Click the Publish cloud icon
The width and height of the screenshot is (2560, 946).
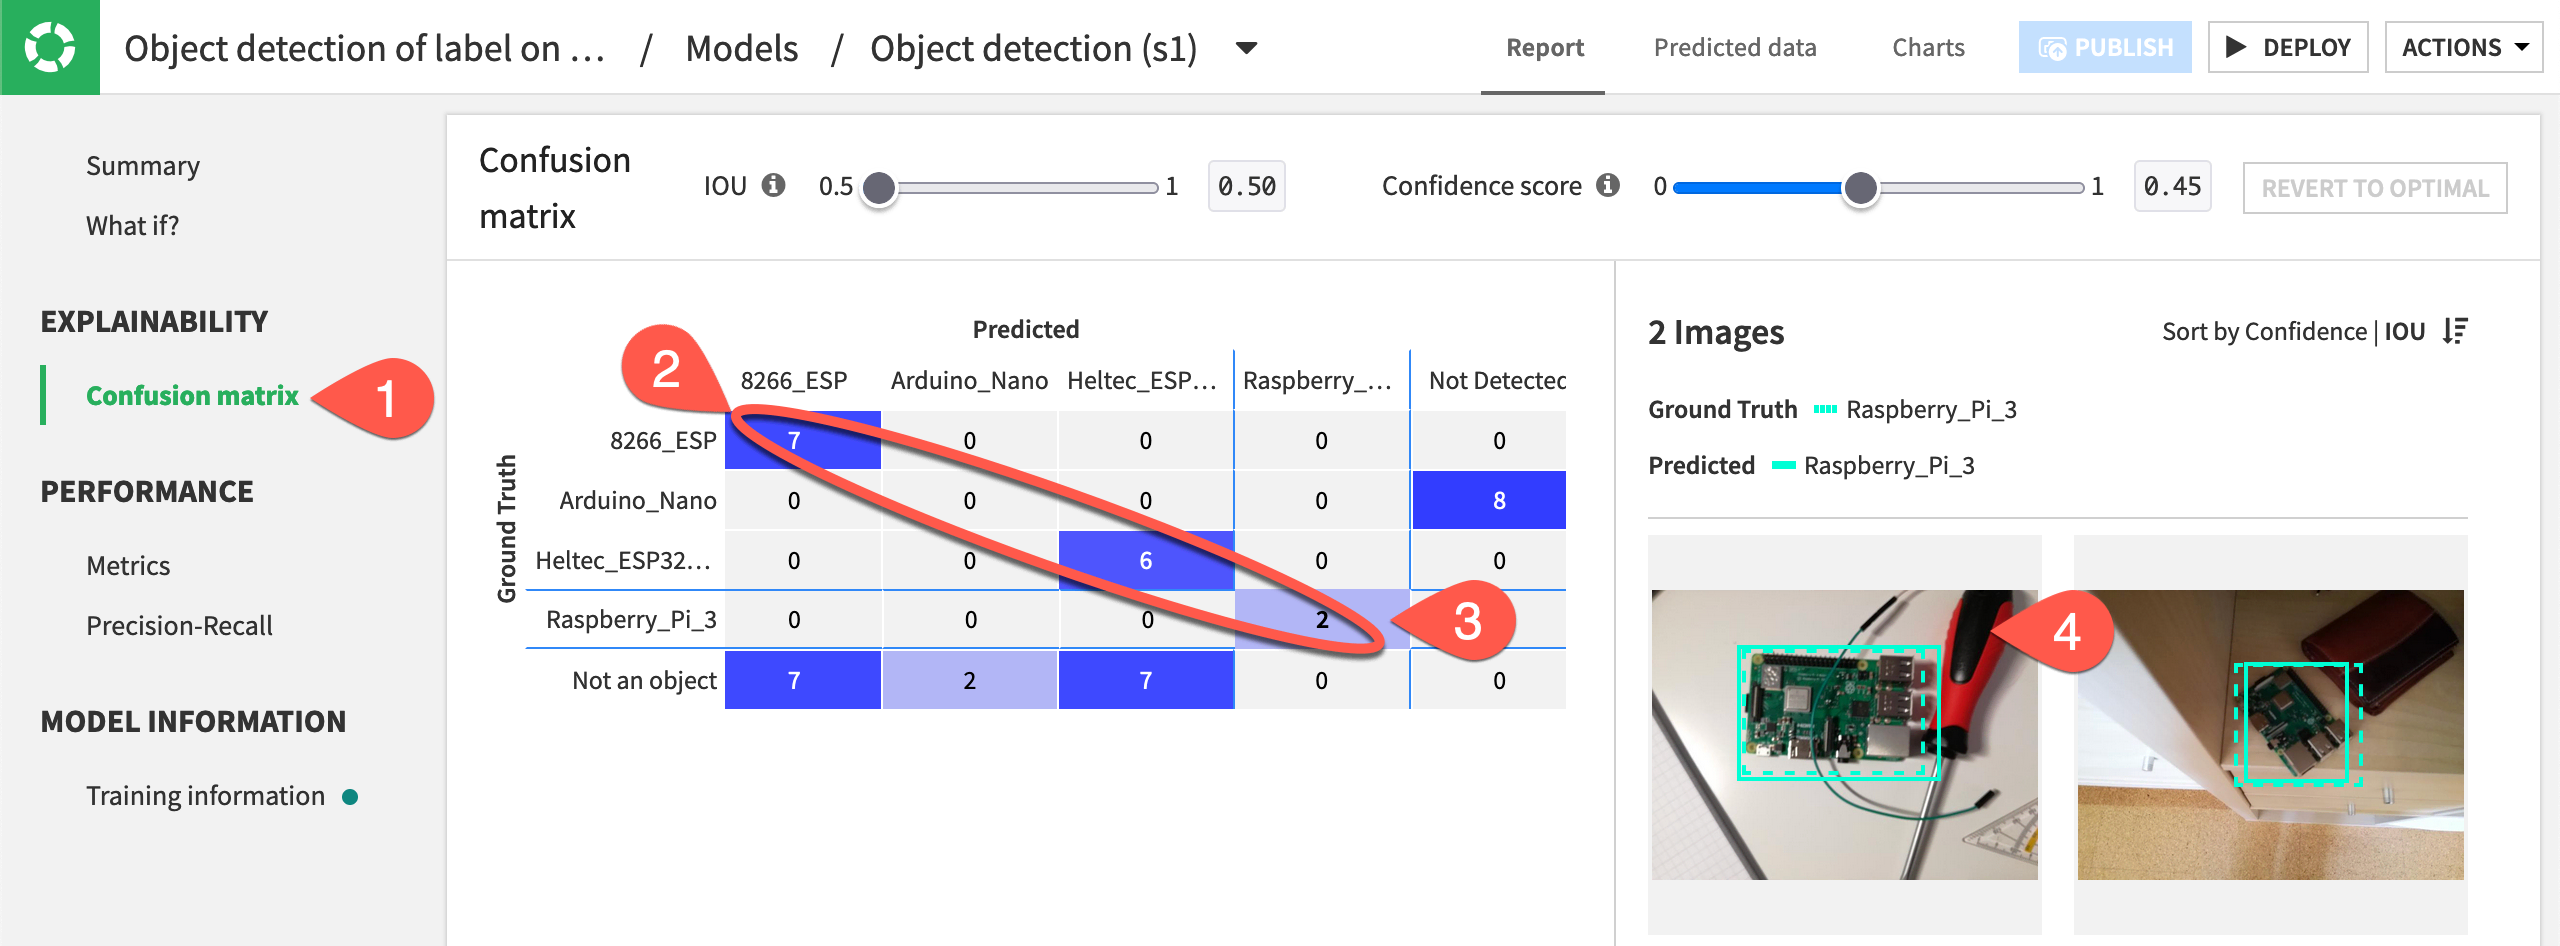2054,46
